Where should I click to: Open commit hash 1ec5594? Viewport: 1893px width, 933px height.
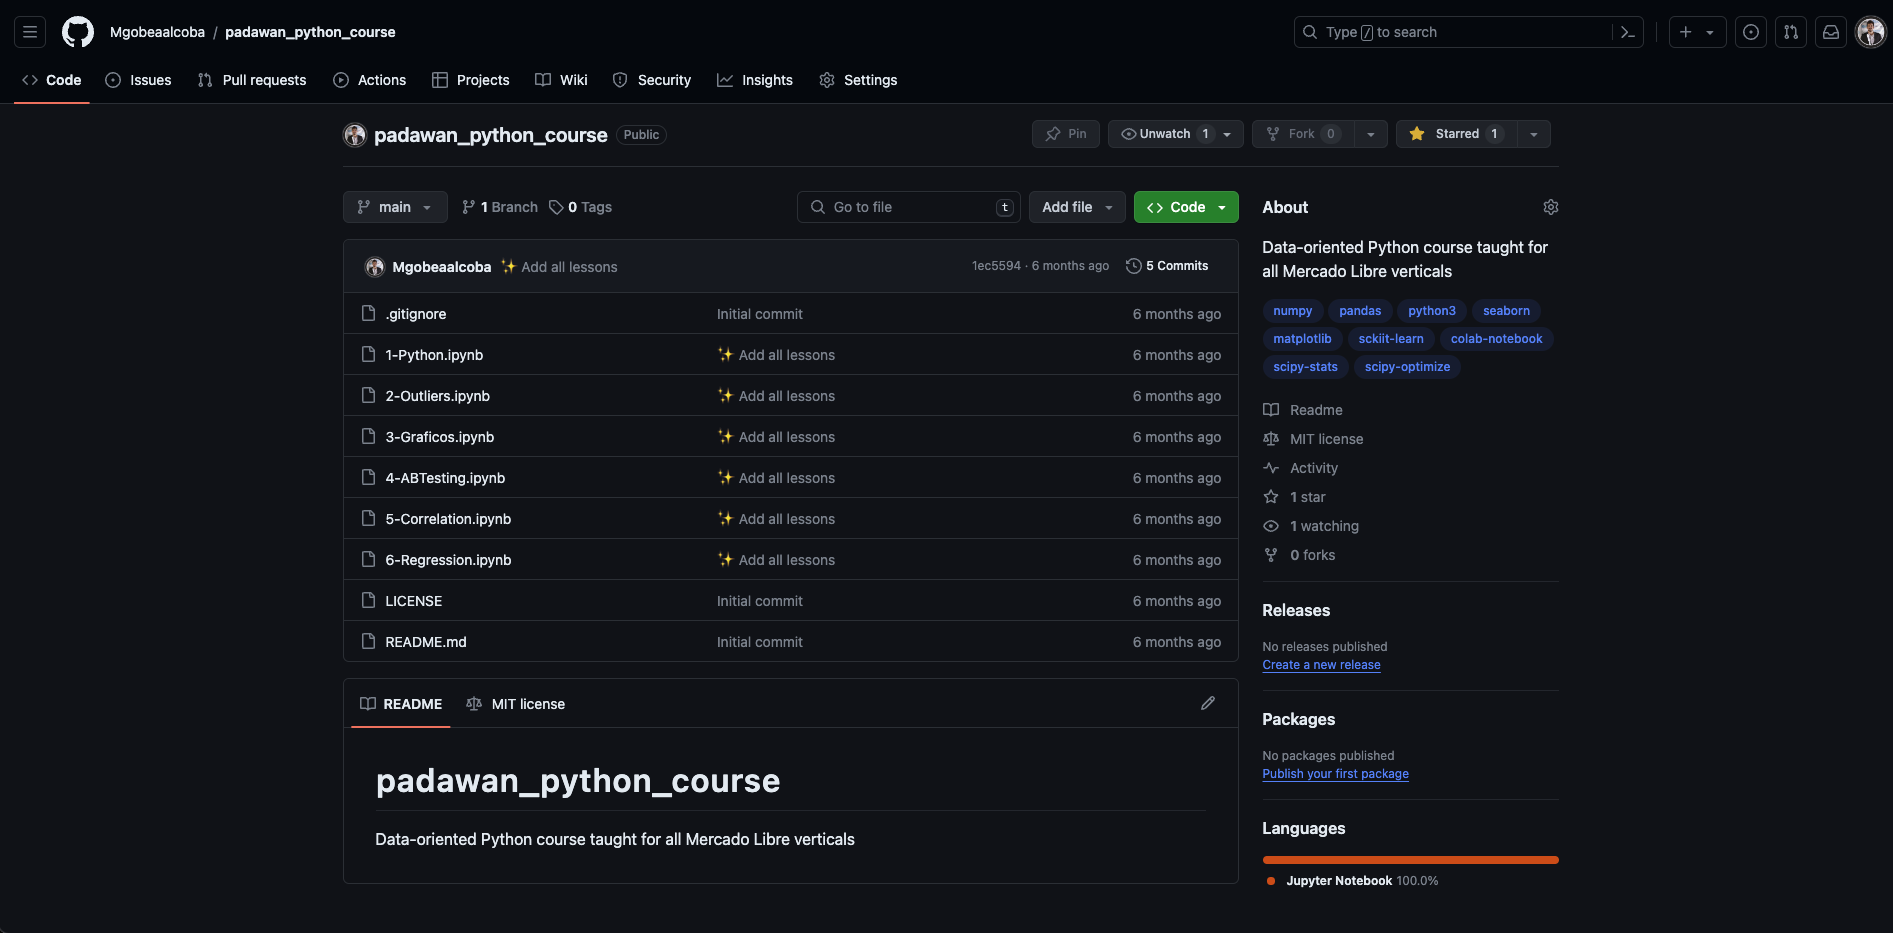click(x=996, y=266)
